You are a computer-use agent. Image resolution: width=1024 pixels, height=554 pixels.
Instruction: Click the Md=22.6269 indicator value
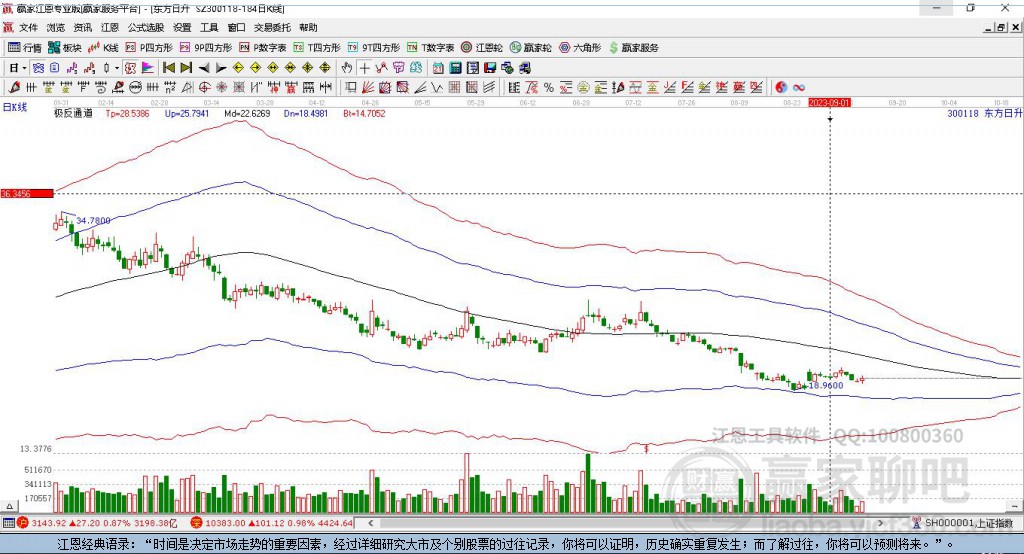247,113
